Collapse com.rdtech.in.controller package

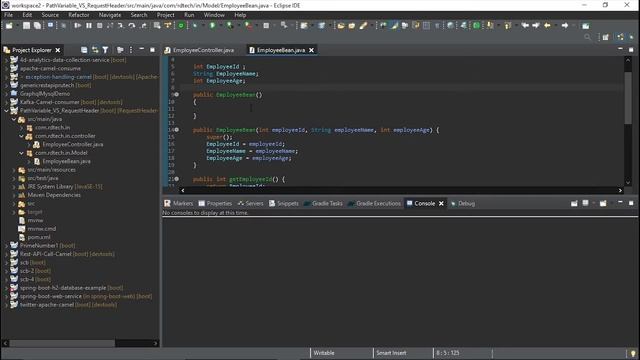(x=22, y=136)
